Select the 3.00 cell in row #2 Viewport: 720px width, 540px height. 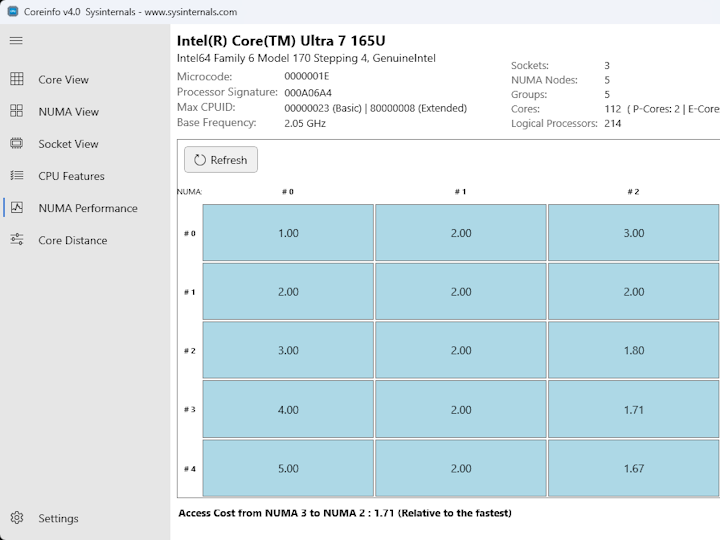click(x=288, y=350)
